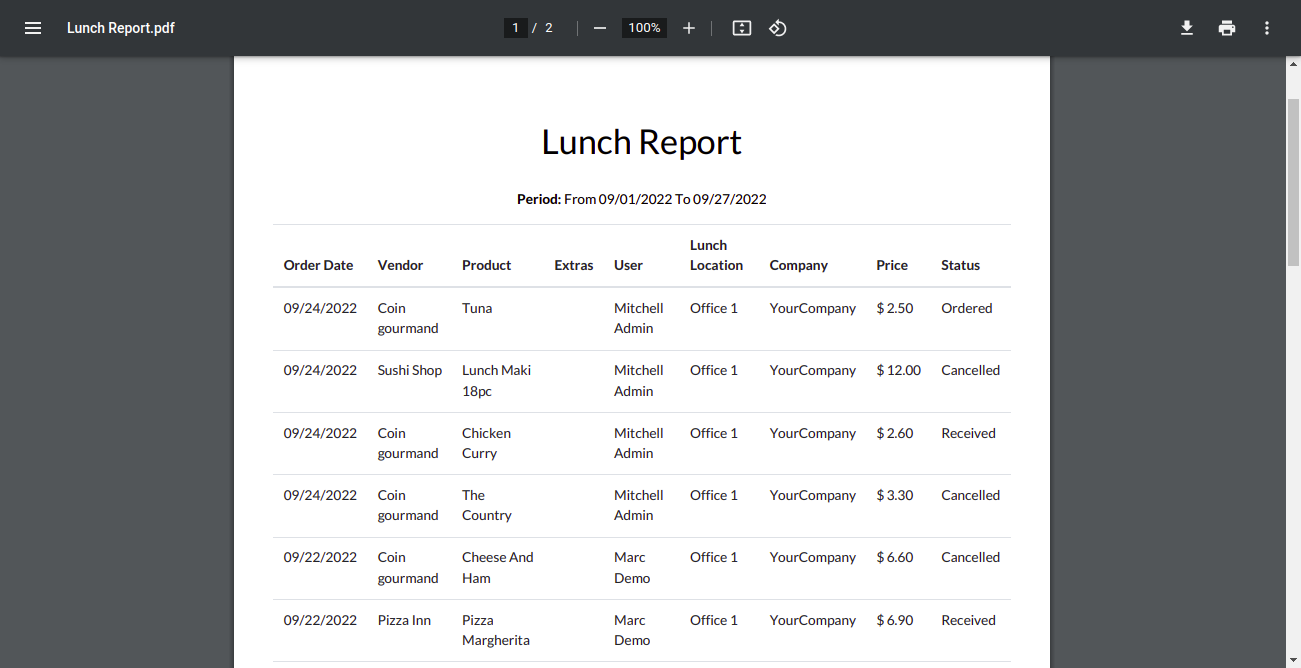The width and height of the screenshot is (1301, 668).
Task: Click 09/22/2022 date in Pizza Inn row
Action: click(320, 620)
